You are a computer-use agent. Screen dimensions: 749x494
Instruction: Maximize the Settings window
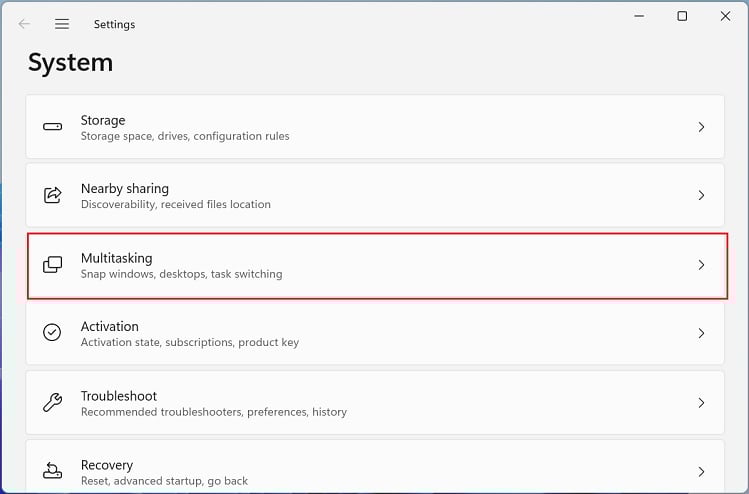[x=682, y=17]
